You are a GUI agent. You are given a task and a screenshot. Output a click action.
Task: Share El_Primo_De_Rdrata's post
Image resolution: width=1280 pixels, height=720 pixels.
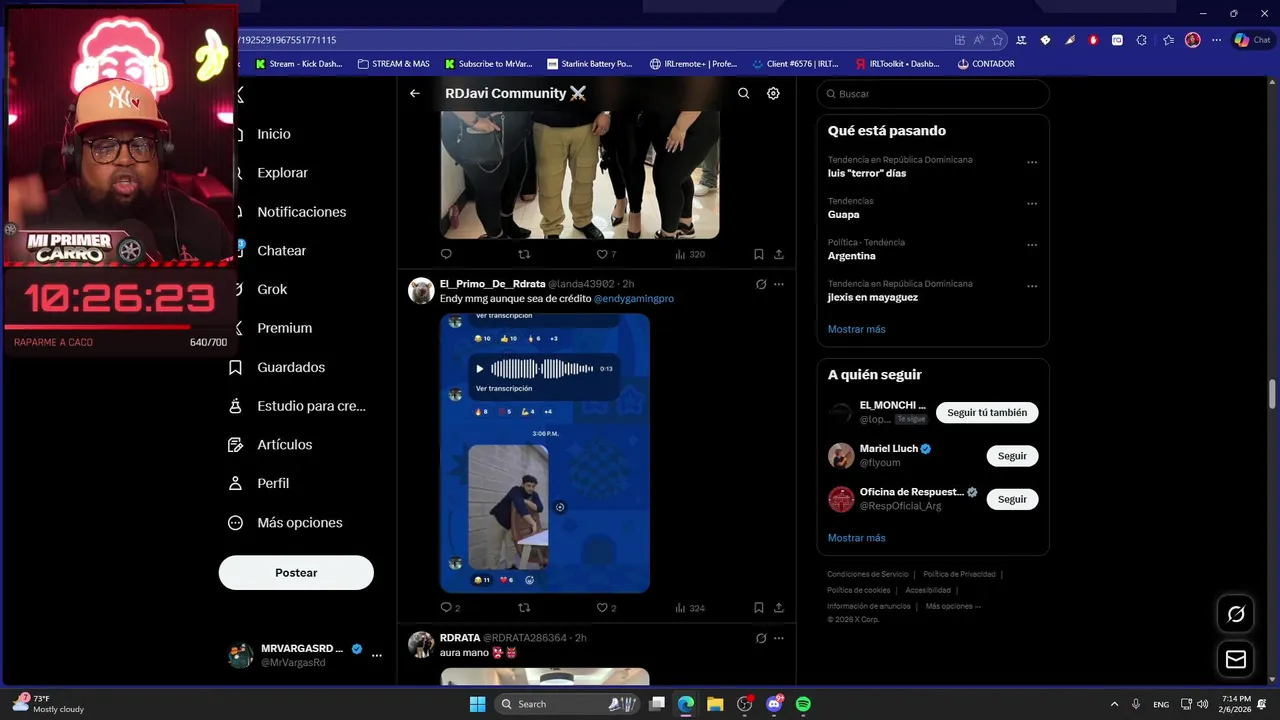(779, 607)
